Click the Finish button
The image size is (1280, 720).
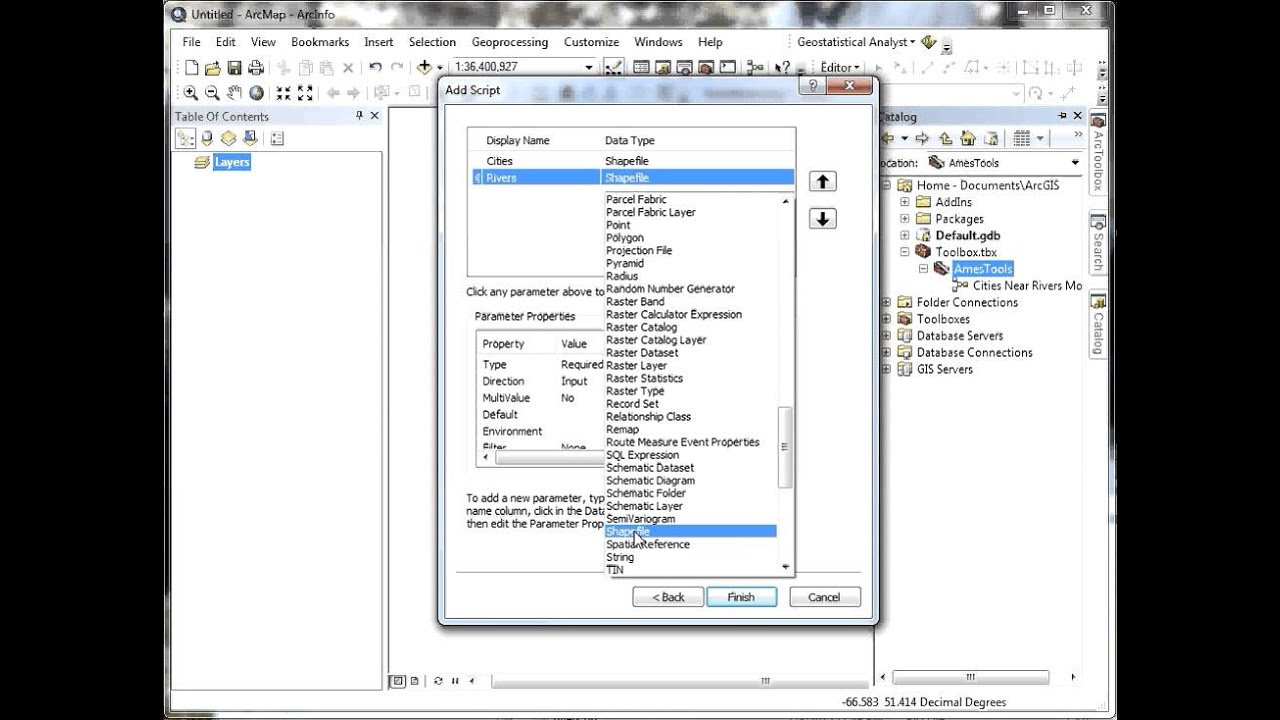point(741,597)
